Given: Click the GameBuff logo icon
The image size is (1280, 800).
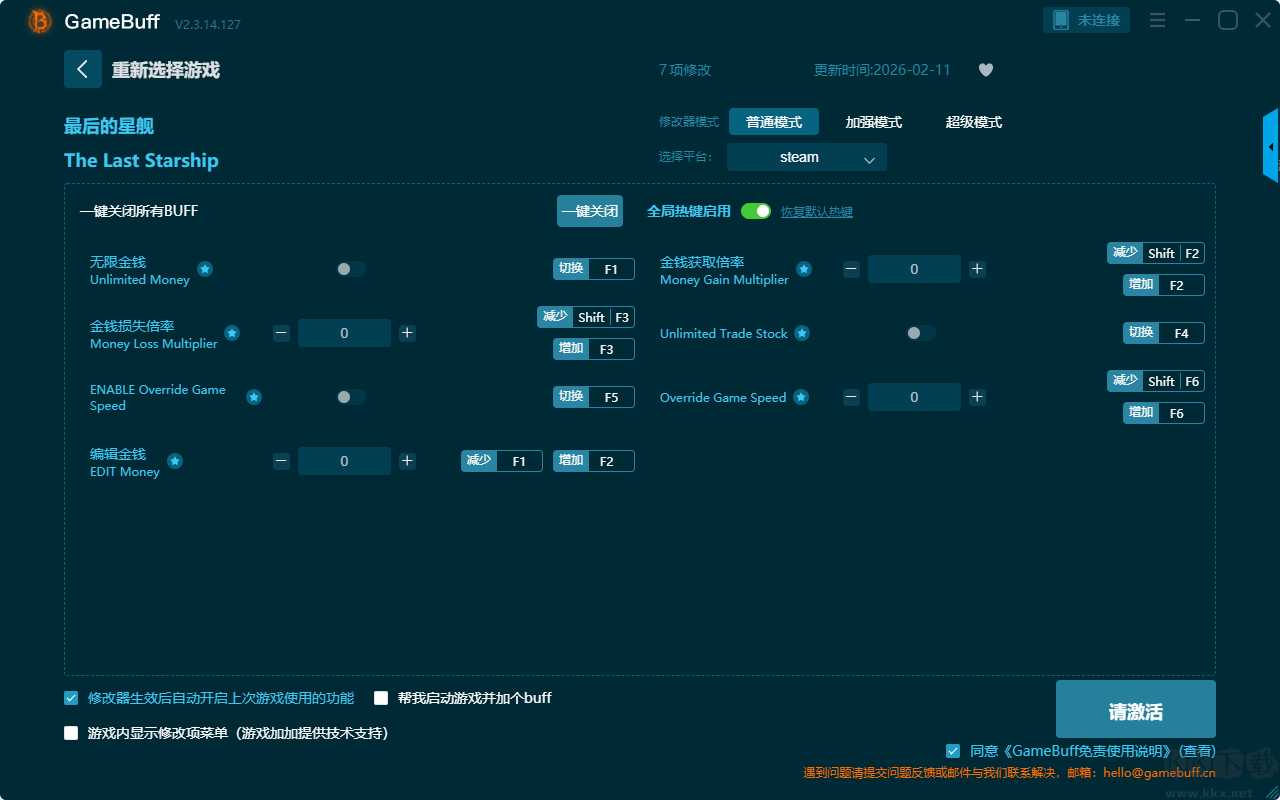Looking at the screenshot, I should 40,21.
